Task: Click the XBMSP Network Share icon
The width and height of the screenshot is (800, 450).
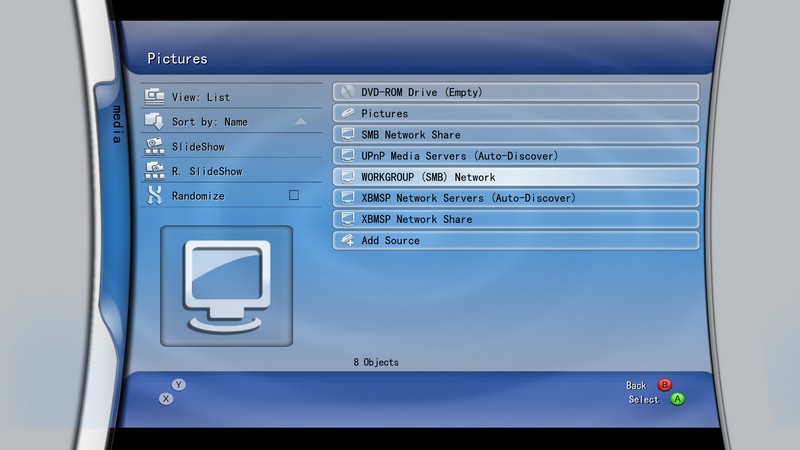Action: (x=347, y=219)
